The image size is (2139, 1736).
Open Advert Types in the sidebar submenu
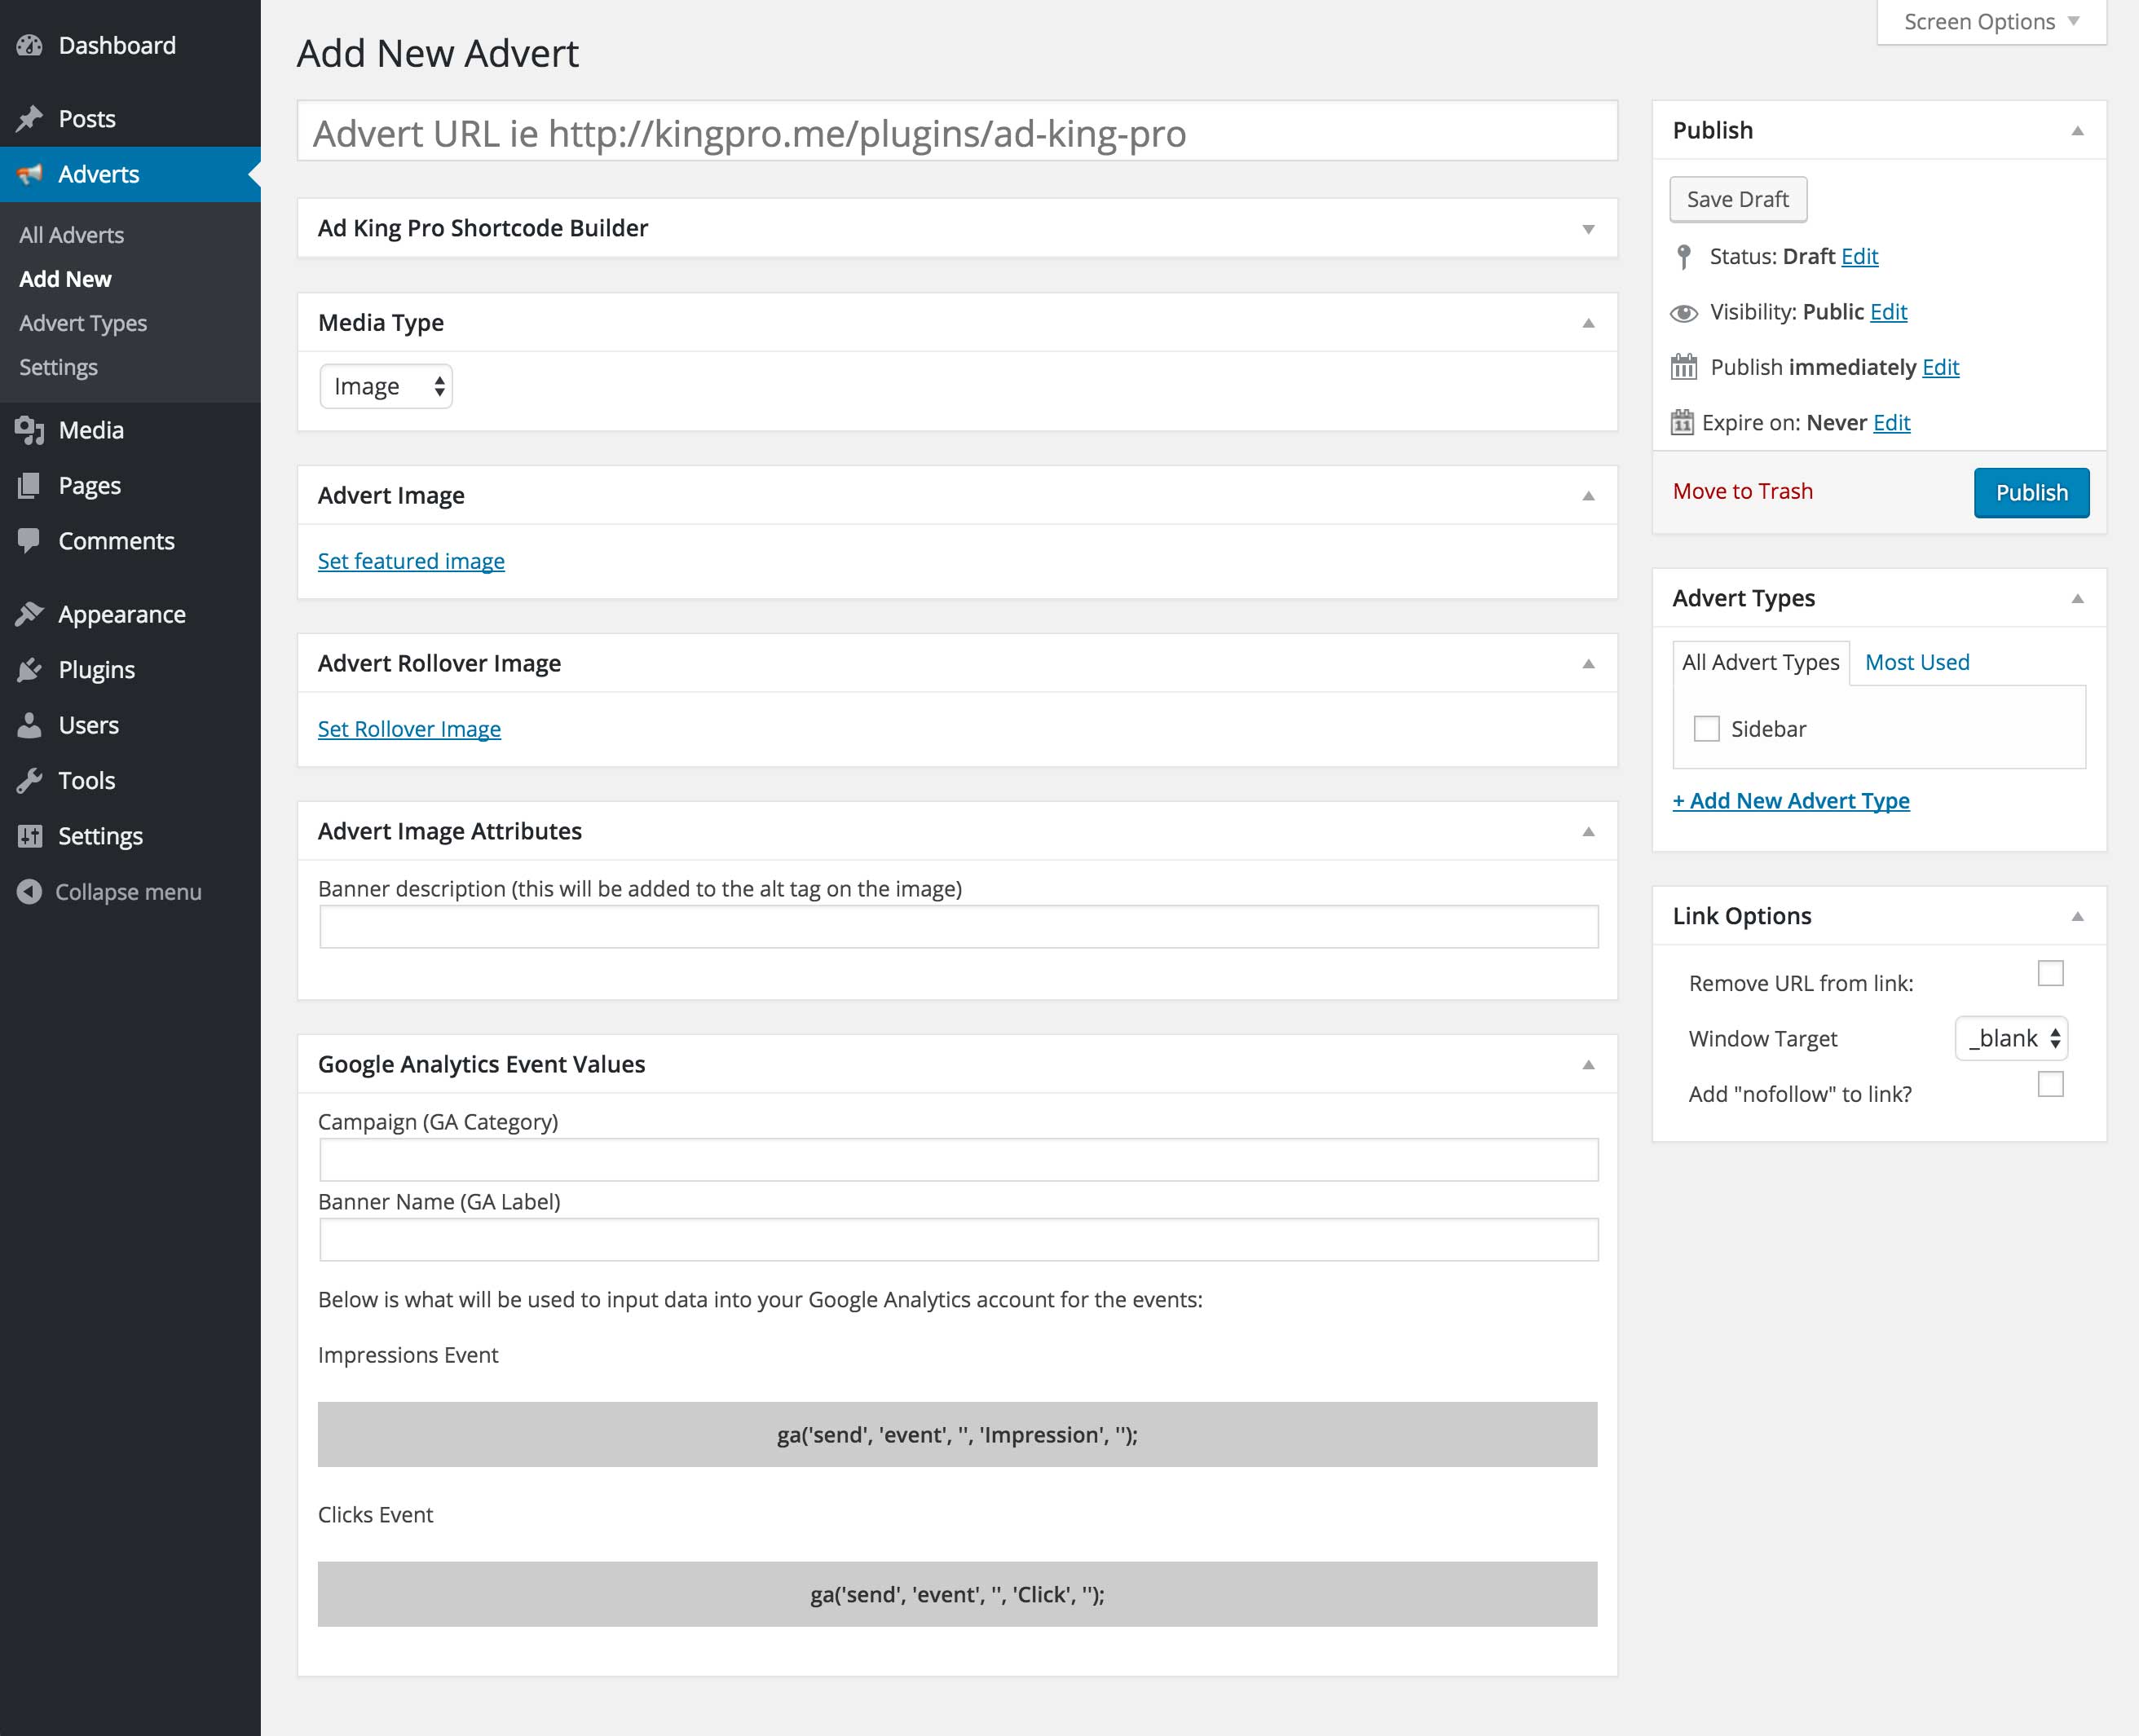(83, 323)
